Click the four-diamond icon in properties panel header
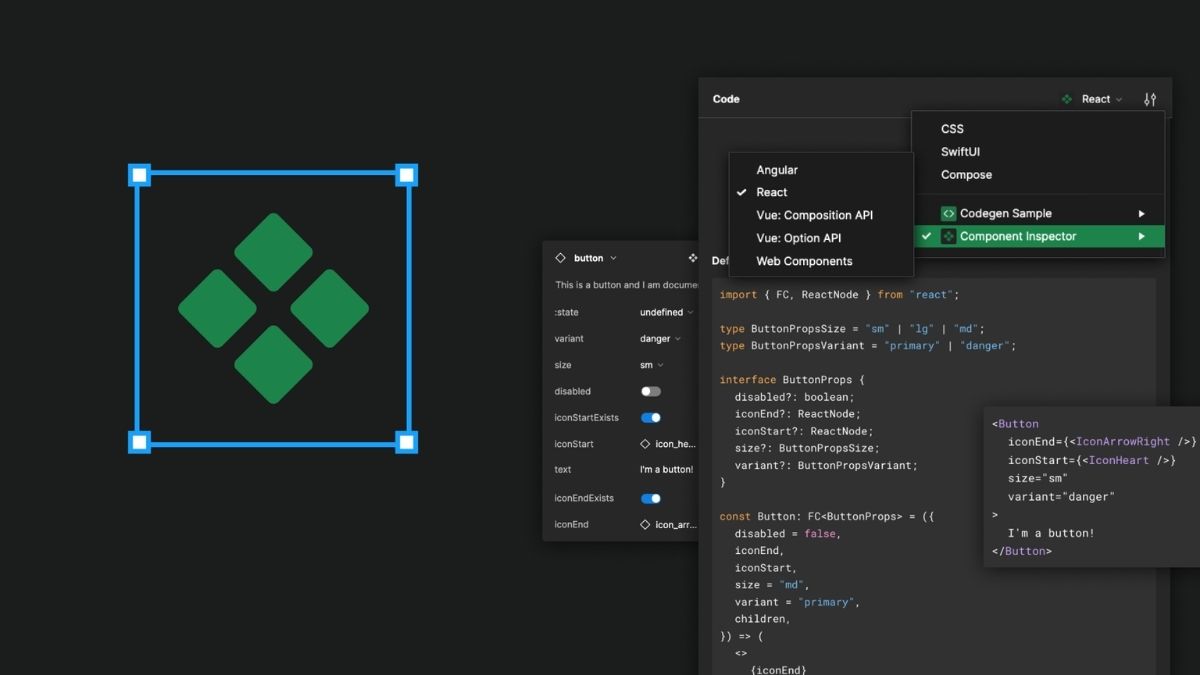This screenshot has width=1200, height=675. pos(693,258)
